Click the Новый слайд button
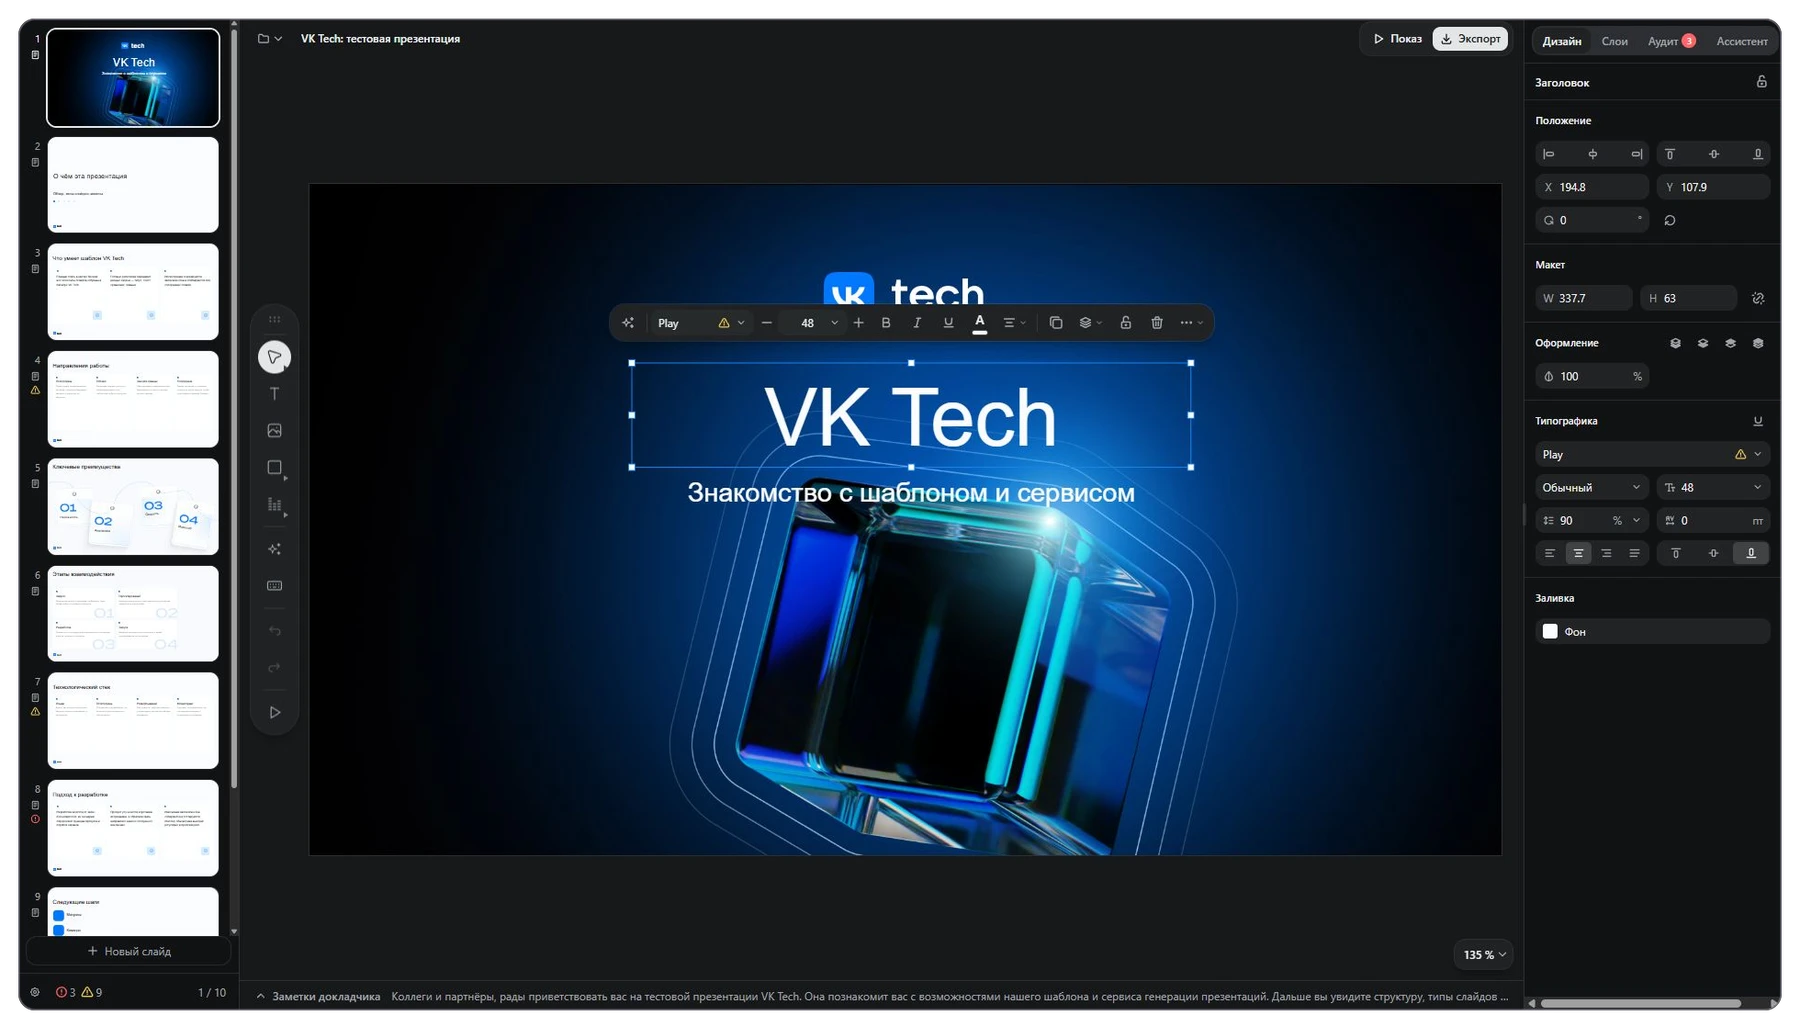 129,951
